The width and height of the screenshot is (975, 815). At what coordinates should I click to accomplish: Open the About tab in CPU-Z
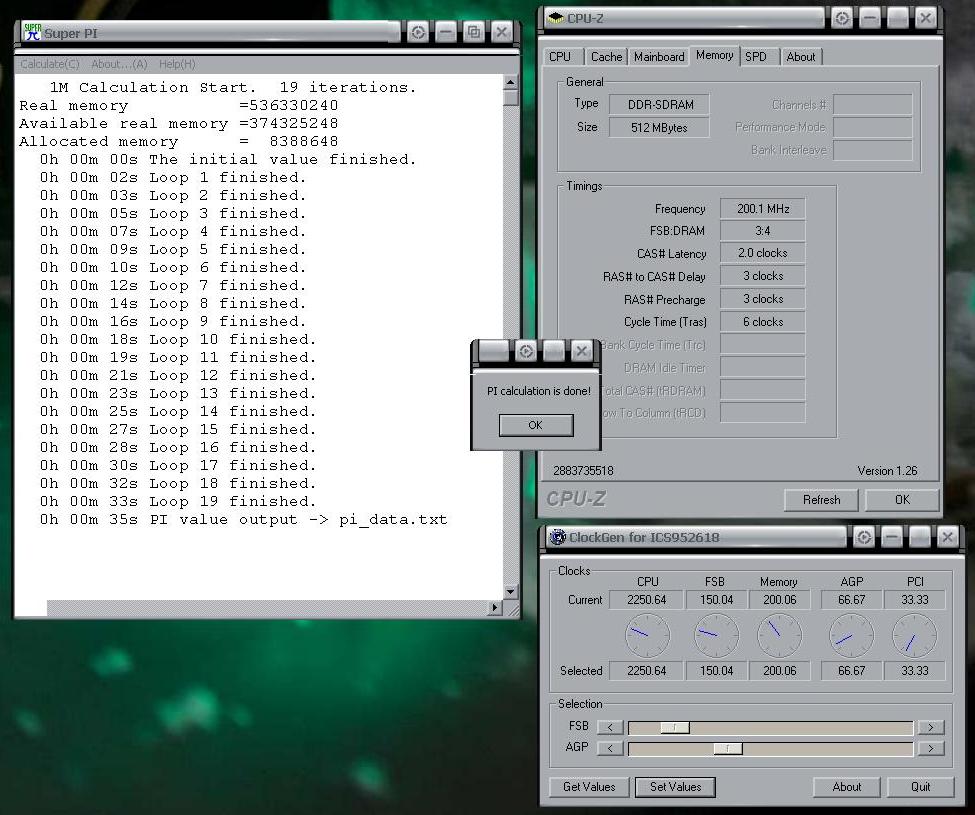[801, 57]
